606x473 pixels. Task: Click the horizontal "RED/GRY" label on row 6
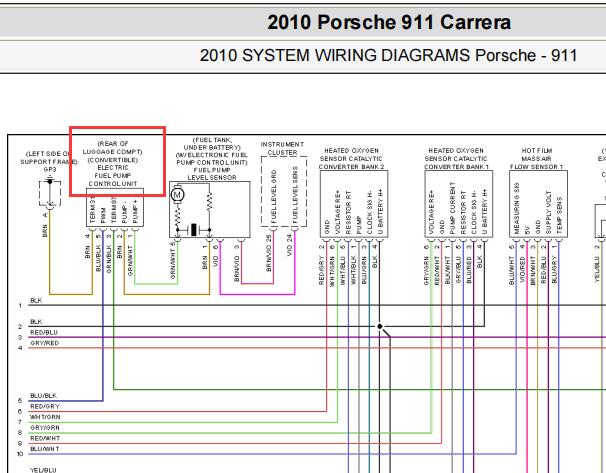point(45,407)
